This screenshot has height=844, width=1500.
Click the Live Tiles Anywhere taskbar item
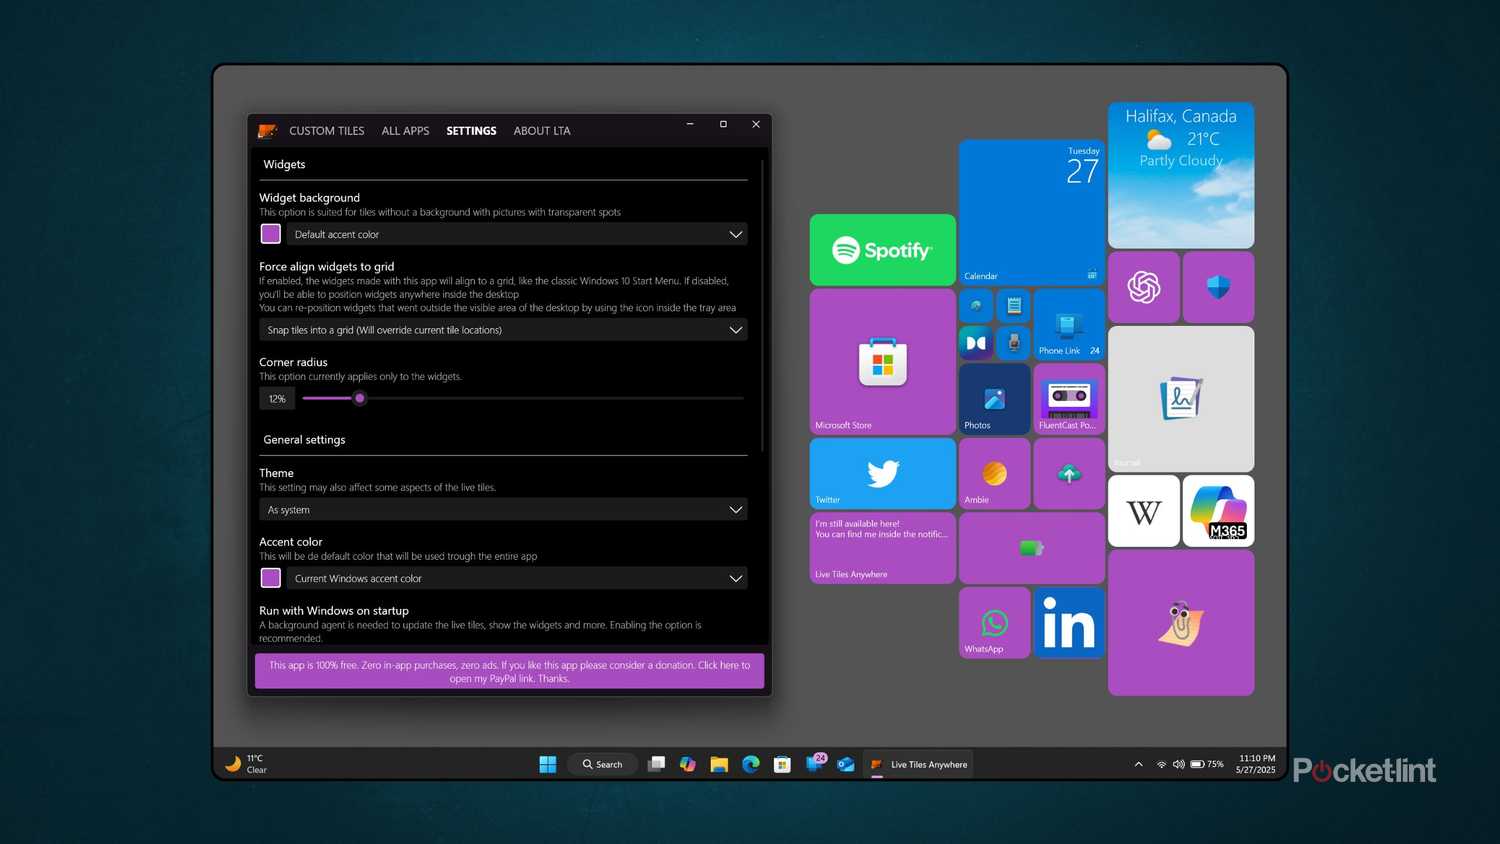917,764
